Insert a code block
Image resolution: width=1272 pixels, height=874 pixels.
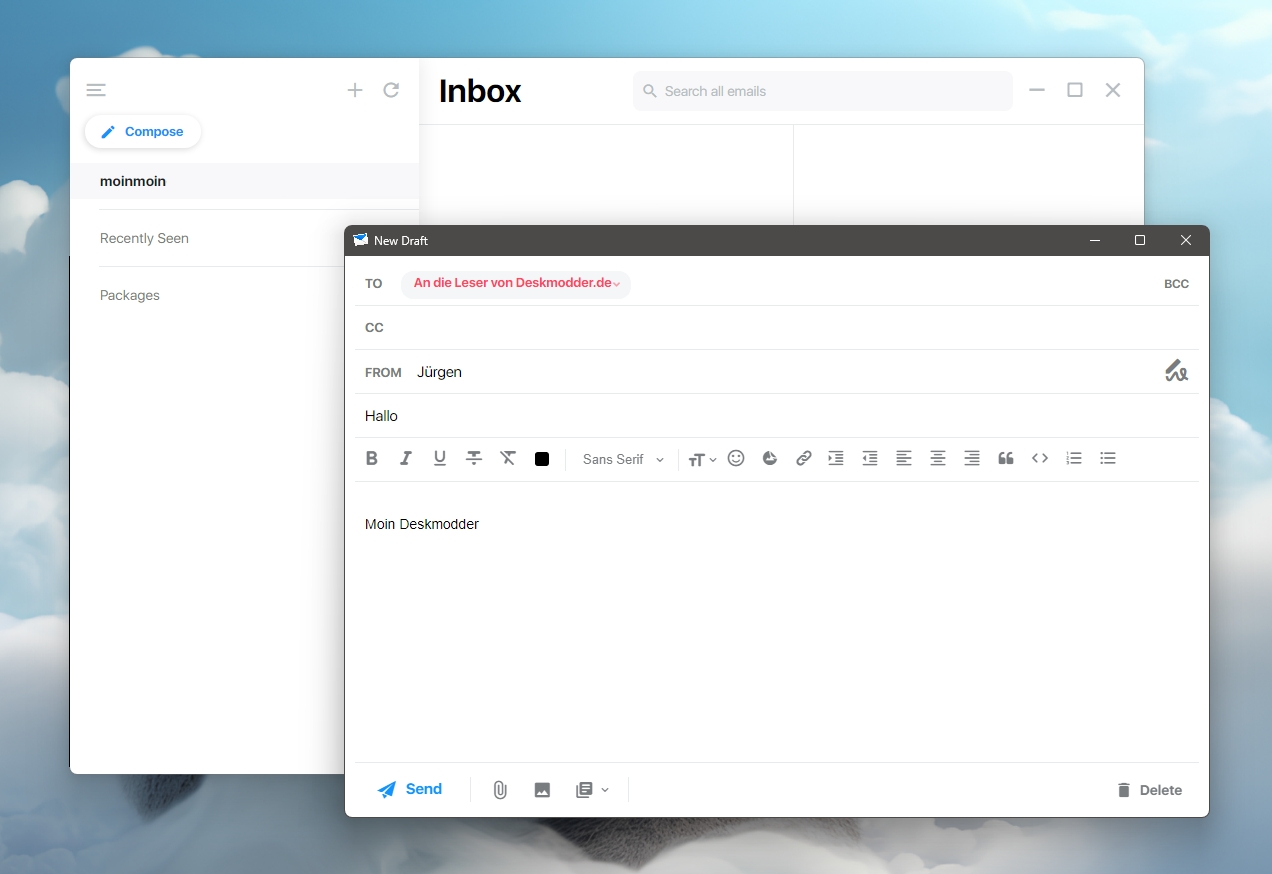(x=1040, y=458)
